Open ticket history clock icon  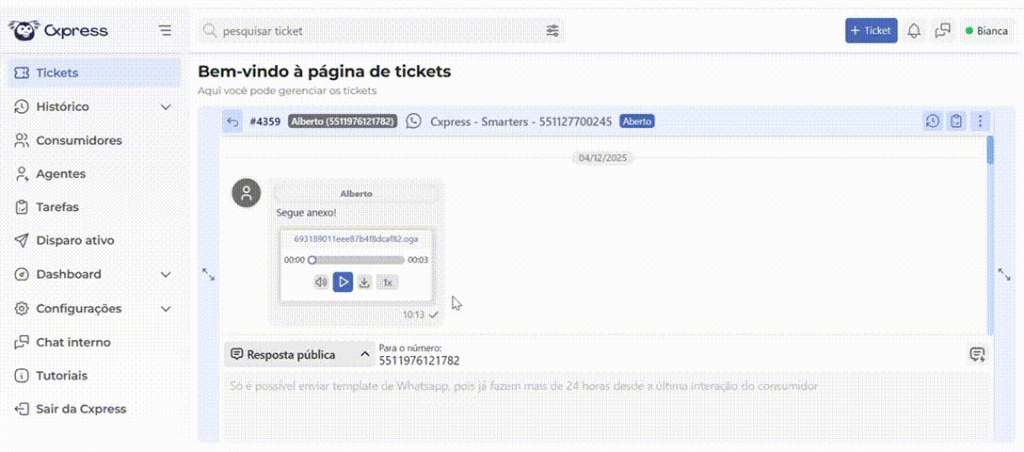point(932,121)
